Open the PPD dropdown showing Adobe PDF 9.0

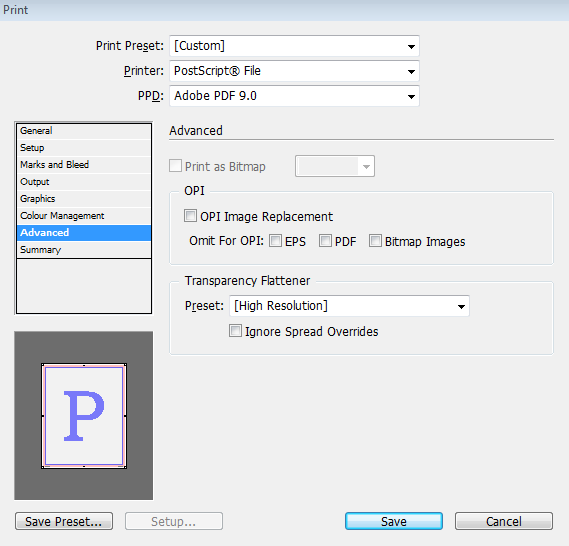(294, 96)
